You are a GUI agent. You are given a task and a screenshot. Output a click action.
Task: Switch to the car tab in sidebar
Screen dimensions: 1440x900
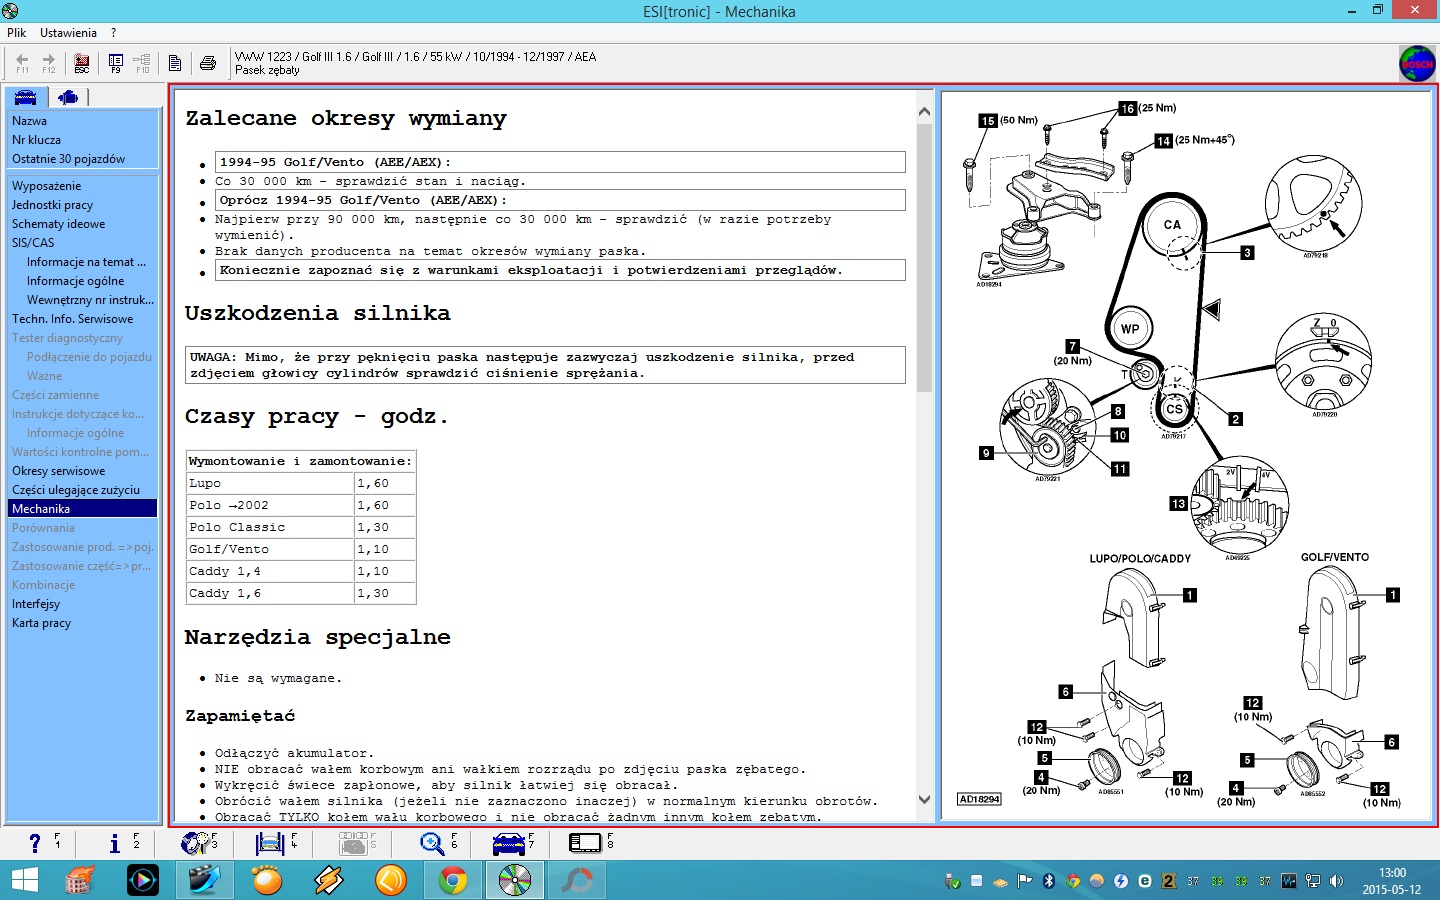click(26, 97)
